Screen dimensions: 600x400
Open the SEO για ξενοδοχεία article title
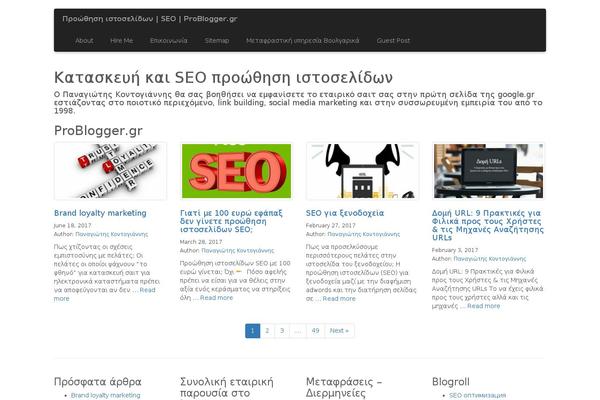345,213
